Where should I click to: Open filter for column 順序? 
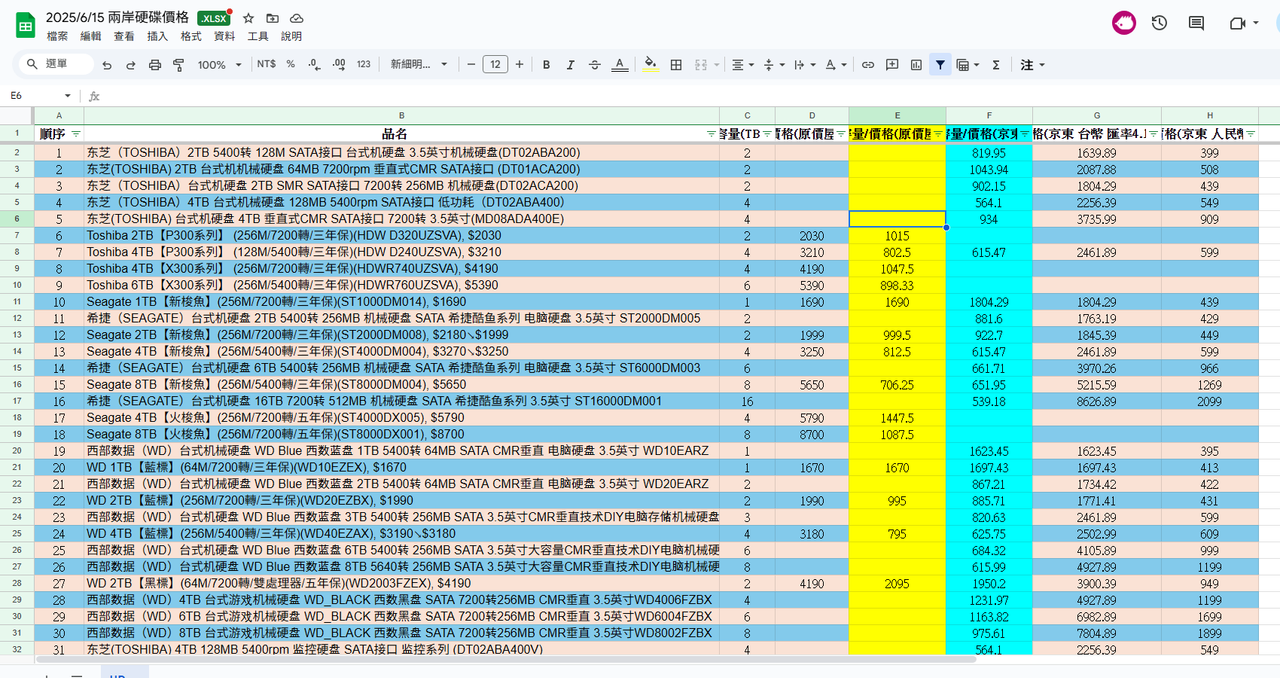click(x=76, y=133)
